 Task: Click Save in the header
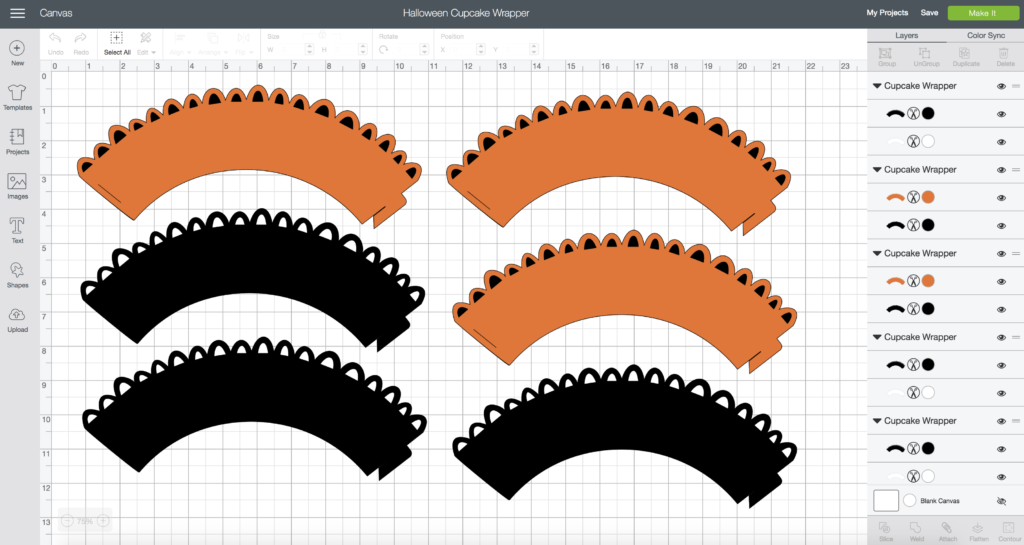click(929, 12)
